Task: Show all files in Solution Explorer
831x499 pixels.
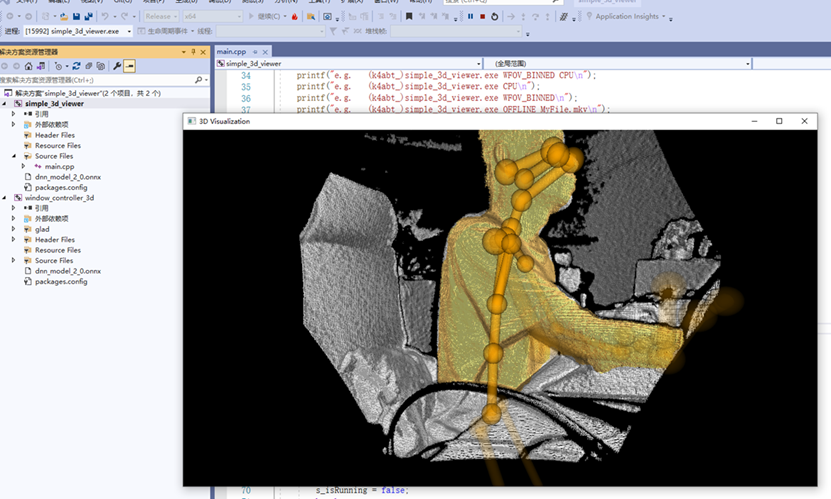Action: point(101,66)
